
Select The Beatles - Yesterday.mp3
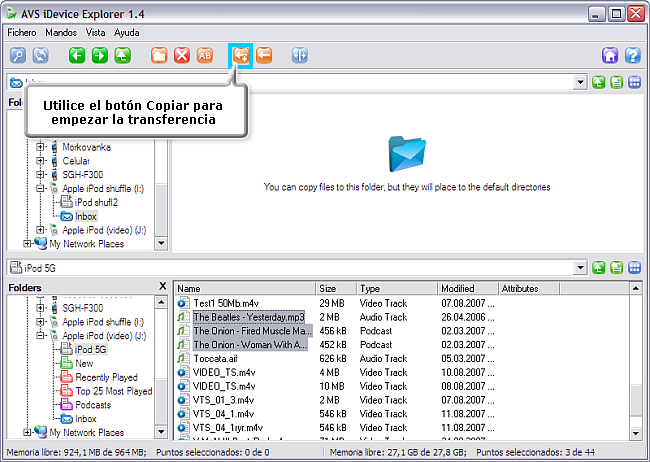coord(249,317)
